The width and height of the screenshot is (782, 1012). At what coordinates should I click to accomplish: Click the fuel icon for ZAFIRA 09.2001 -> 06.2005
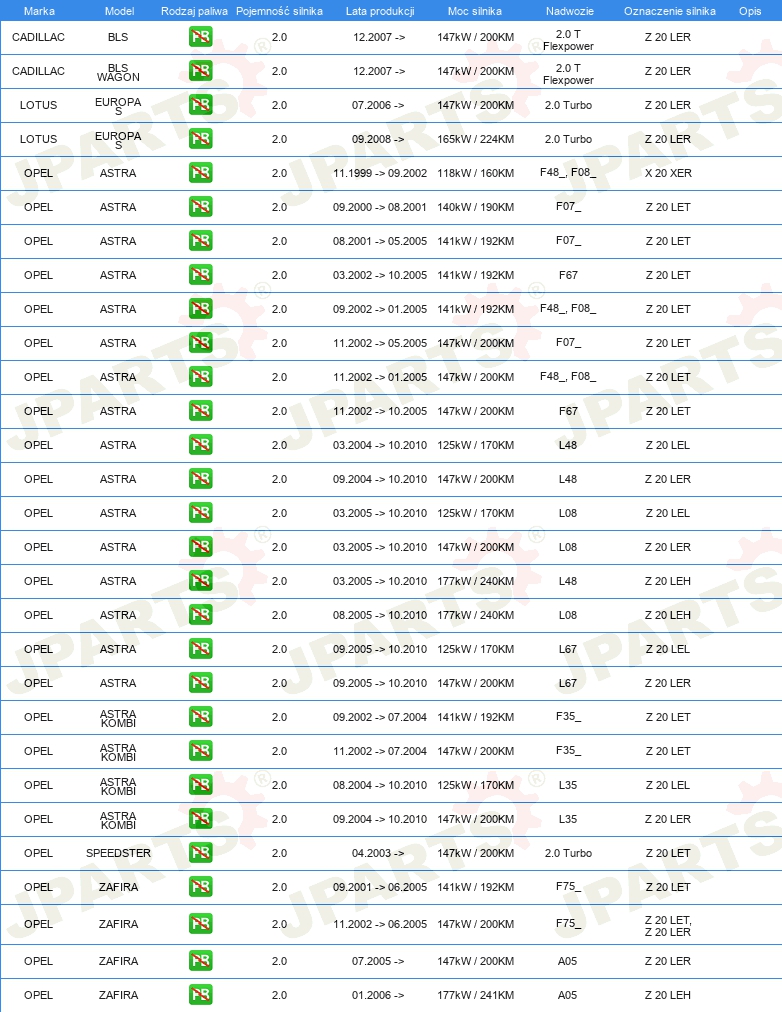click(x=201, y=887)
